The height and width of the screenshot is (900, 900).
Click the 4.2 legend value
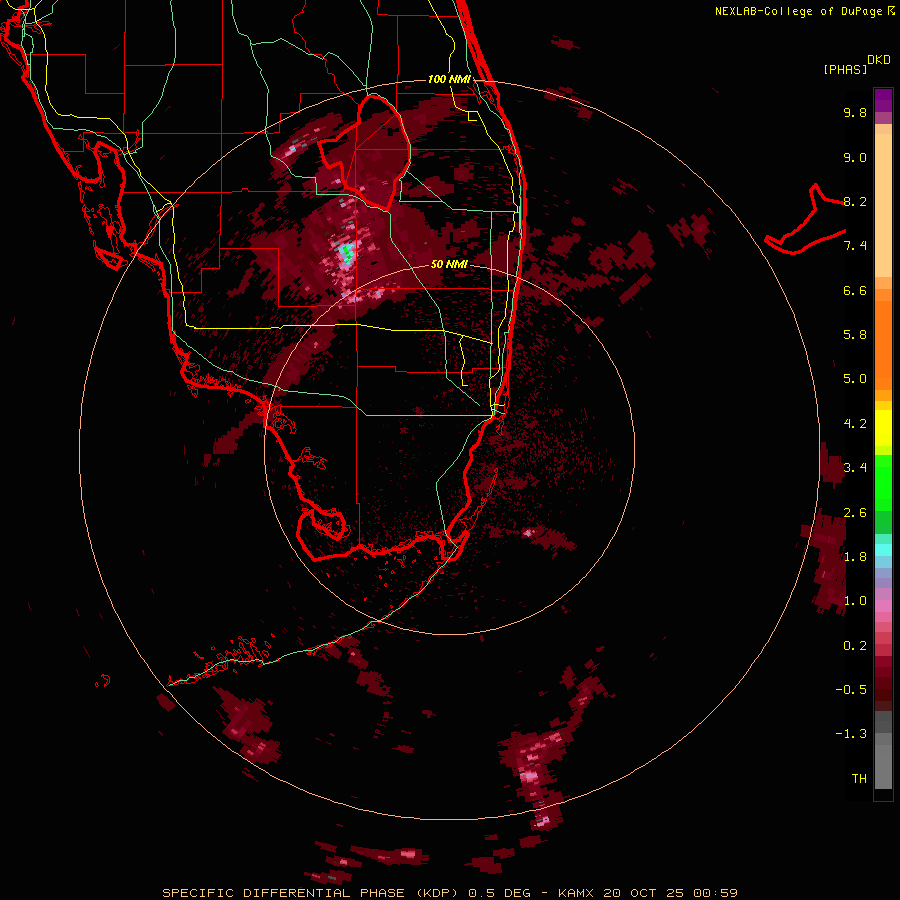point(855,424)
